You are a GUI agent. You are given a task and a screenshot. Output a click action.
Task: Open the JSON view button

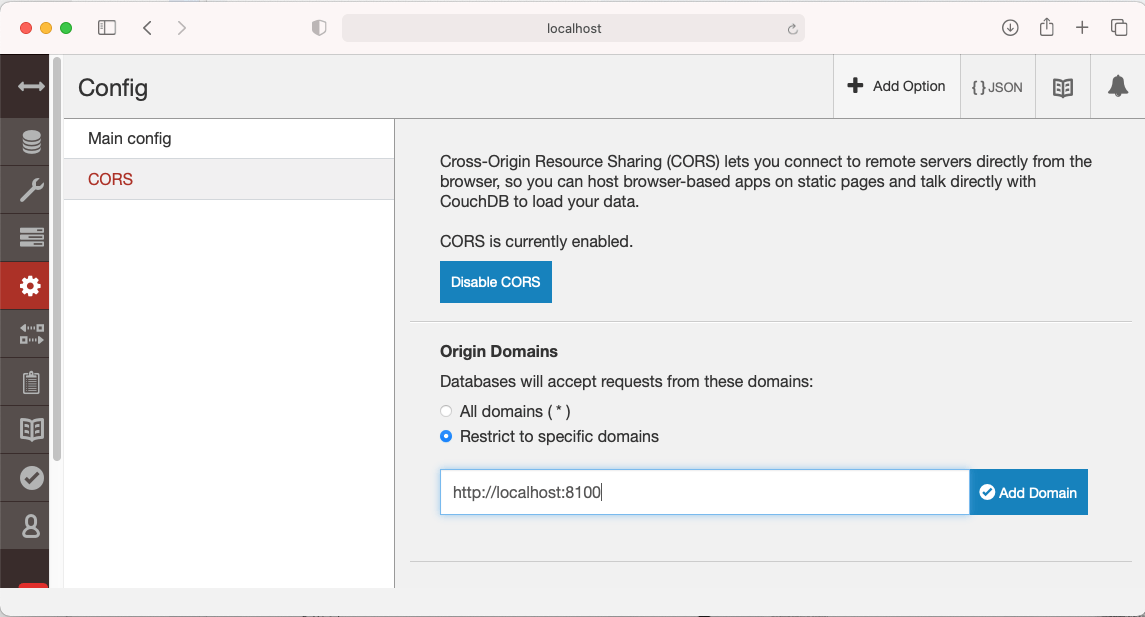pos(997,87)
